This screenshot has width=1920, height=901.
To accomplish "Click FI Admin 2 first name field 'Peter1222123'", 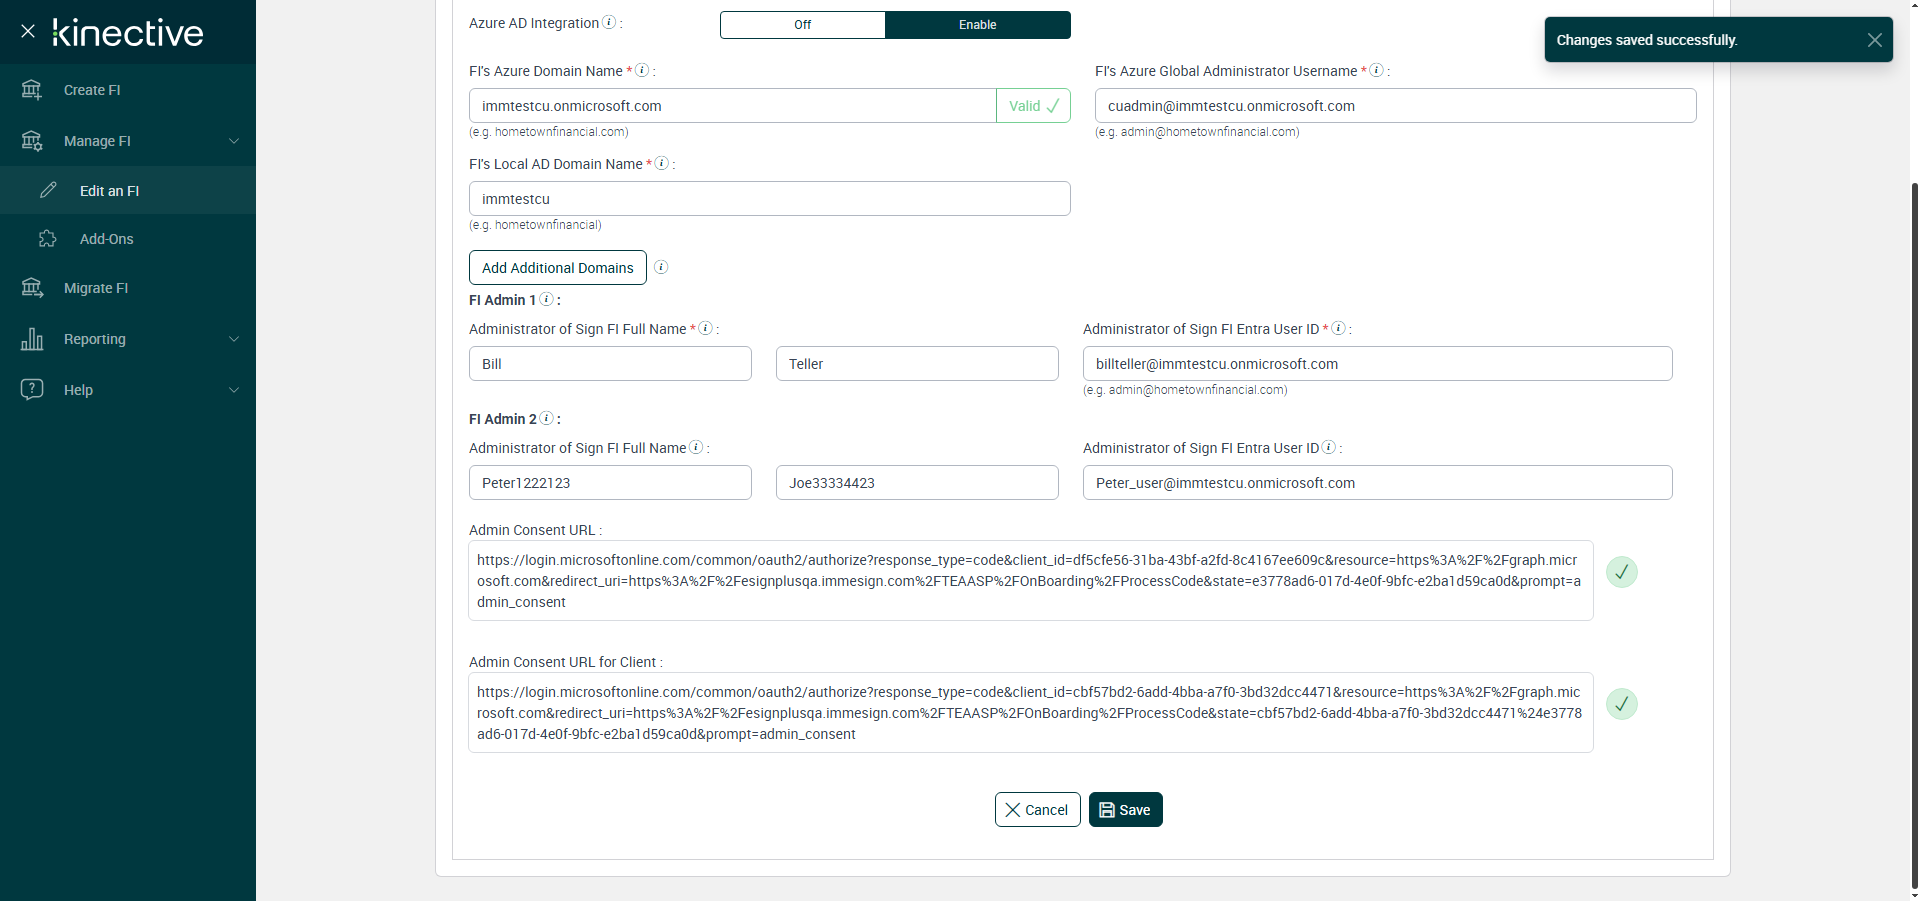I will [x=610, y=483].
